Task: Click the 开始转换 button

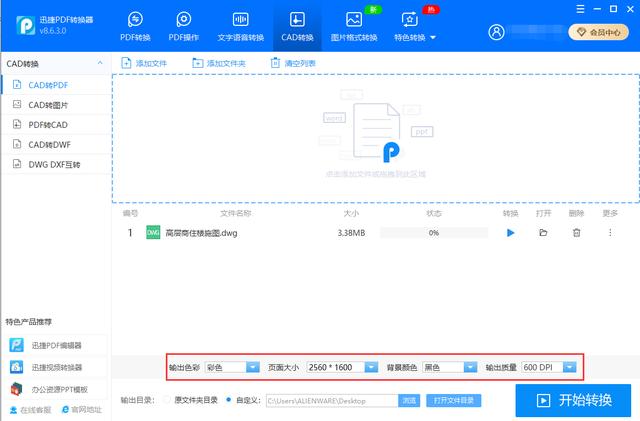Action: (573, 400)
